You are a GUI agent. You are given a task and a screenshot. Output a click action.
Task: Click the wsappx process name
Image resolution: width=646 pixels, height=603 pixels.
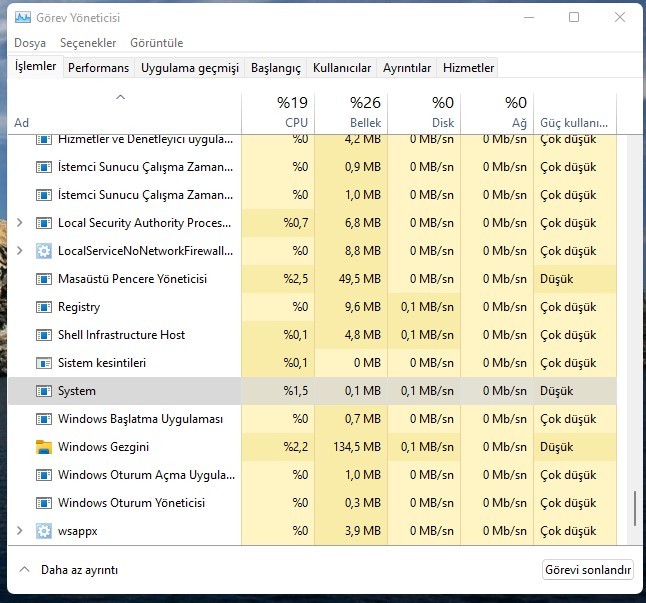[x=78, y=531]
